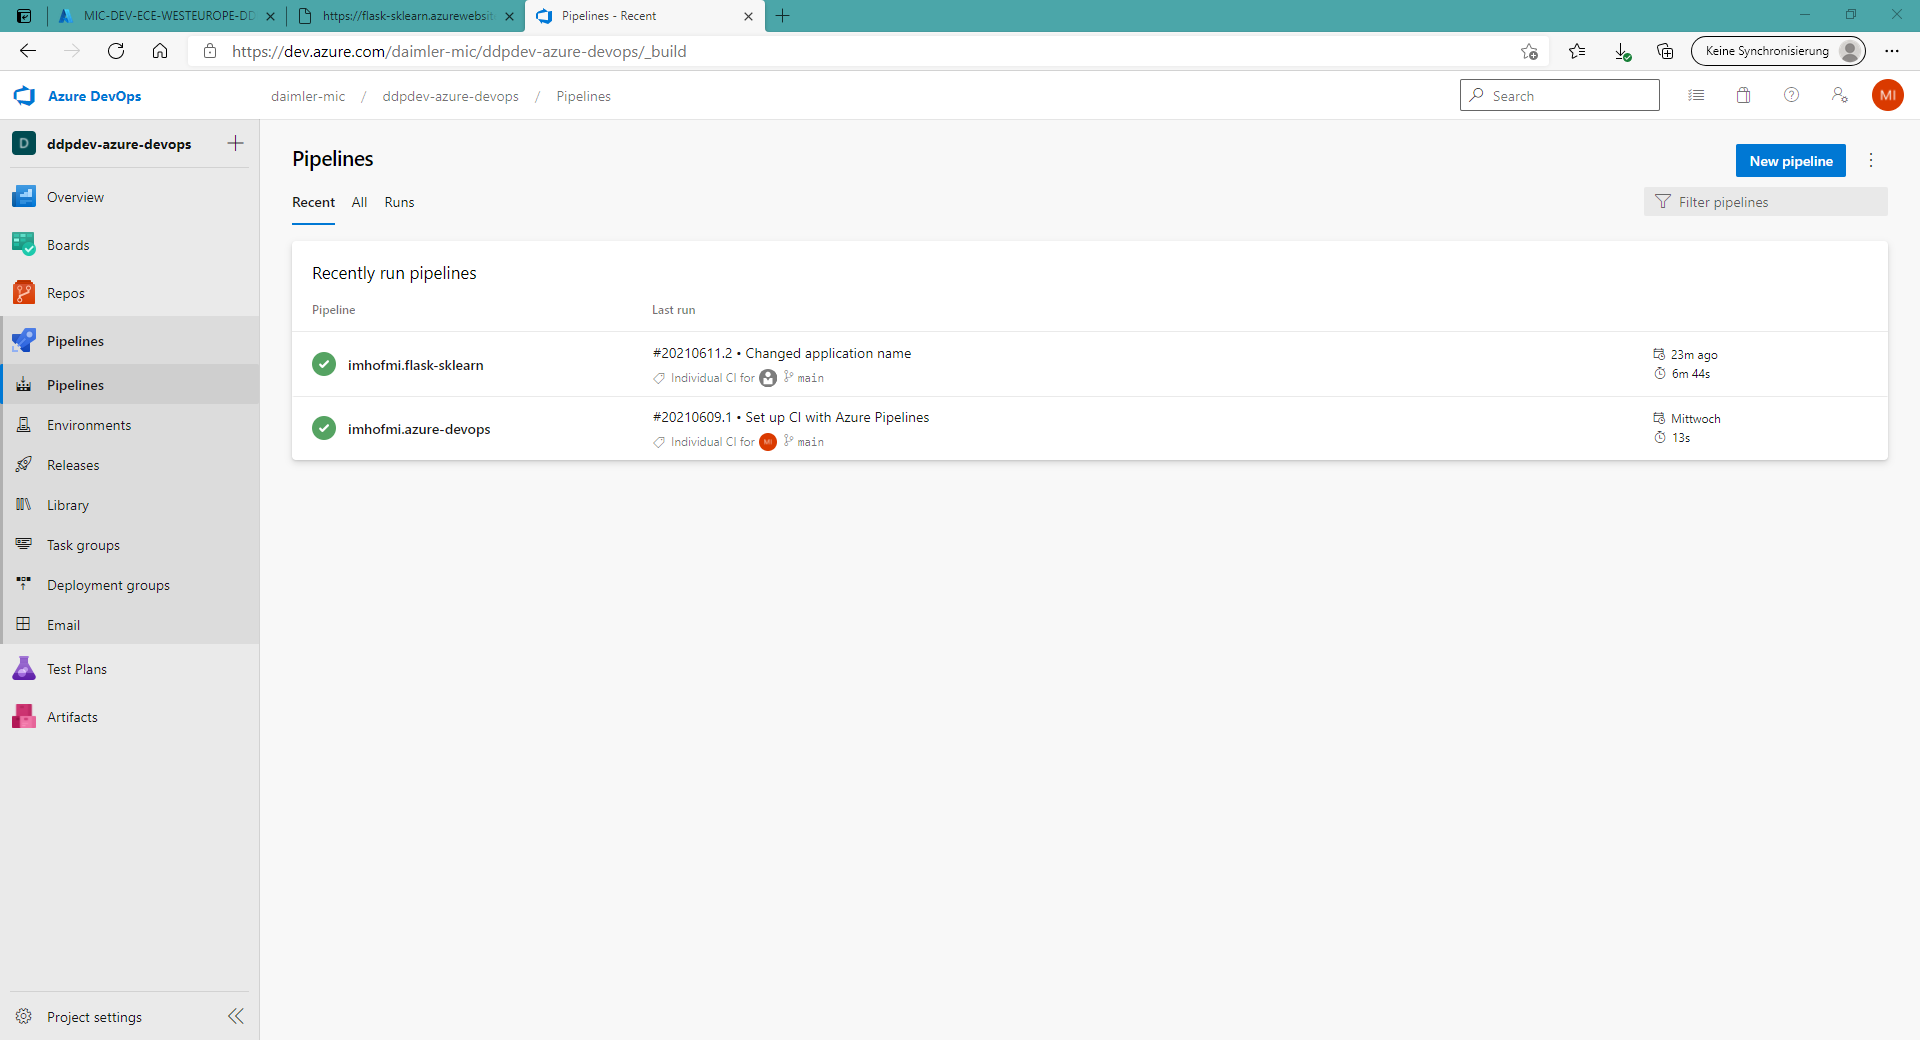Open the Overview sidebar icon
1920x1040 pixels.
[x=24, y=197]
